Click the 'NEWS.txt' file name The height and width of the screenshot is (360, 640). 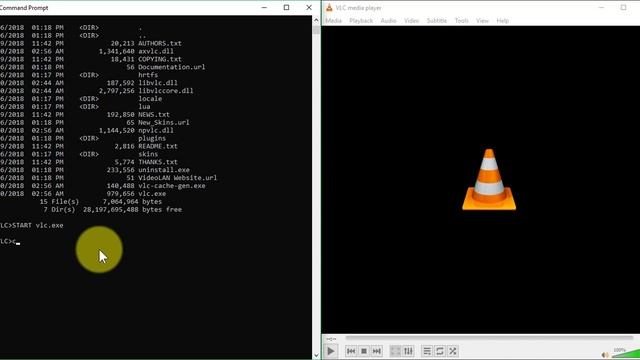click(154, 115)
